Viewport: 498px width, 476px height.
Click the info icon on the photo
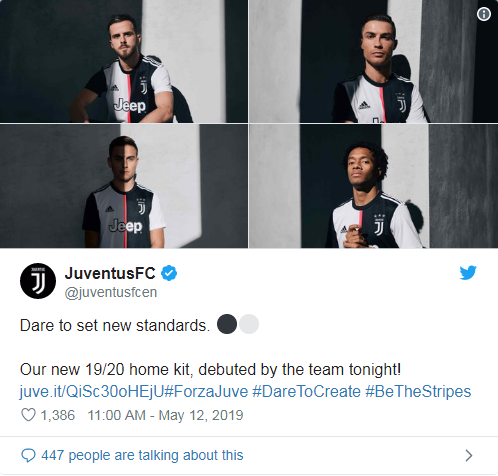(x=484, y=14)
